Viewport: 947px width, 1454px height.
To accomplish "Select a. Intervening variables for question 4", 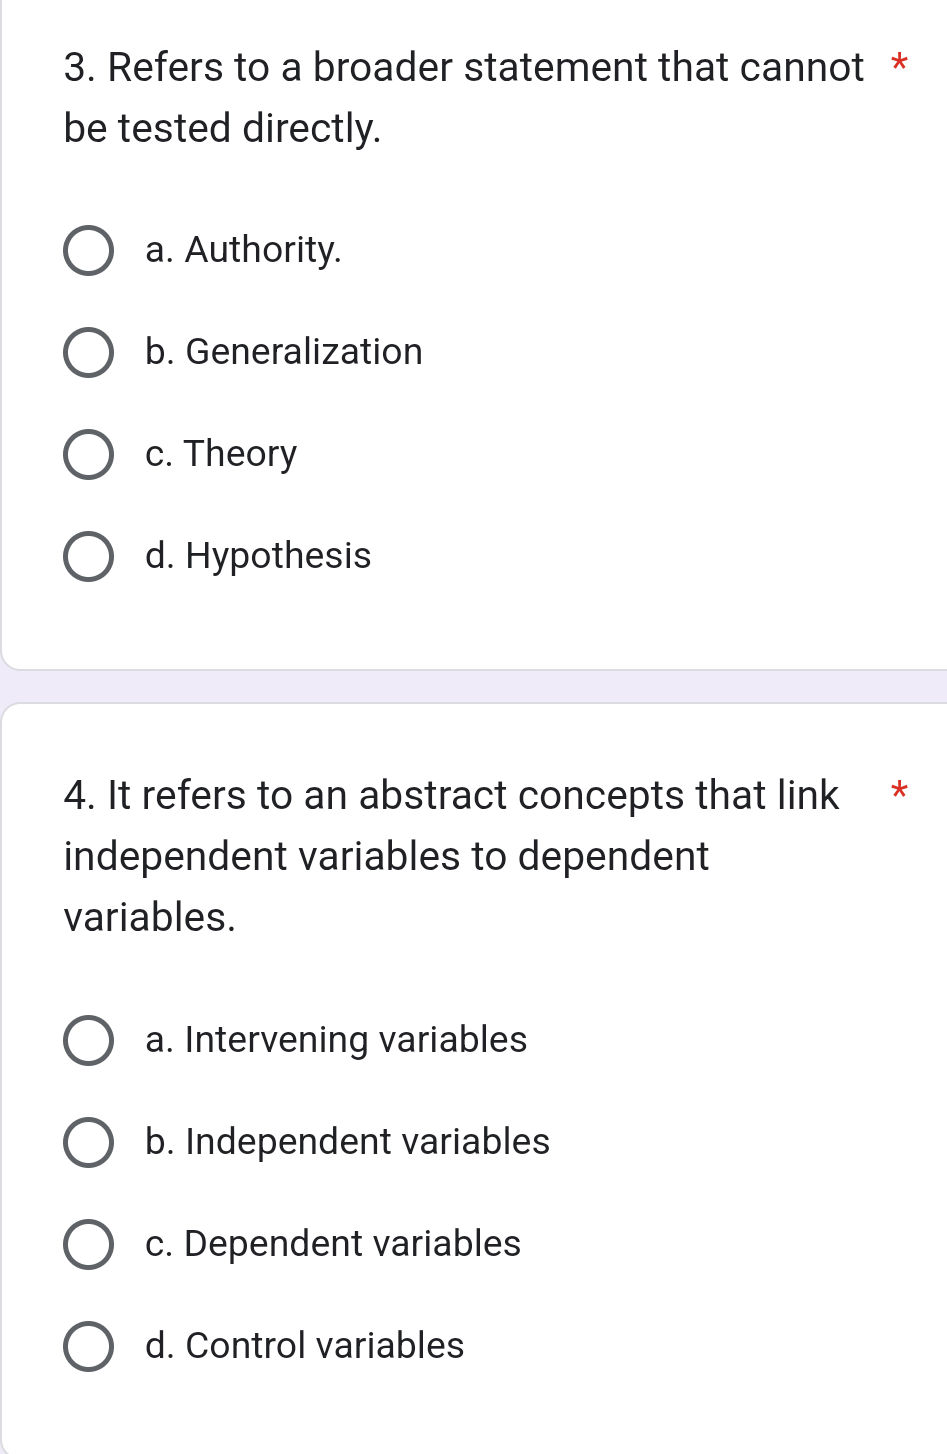I will click(x=89, y=1041).
